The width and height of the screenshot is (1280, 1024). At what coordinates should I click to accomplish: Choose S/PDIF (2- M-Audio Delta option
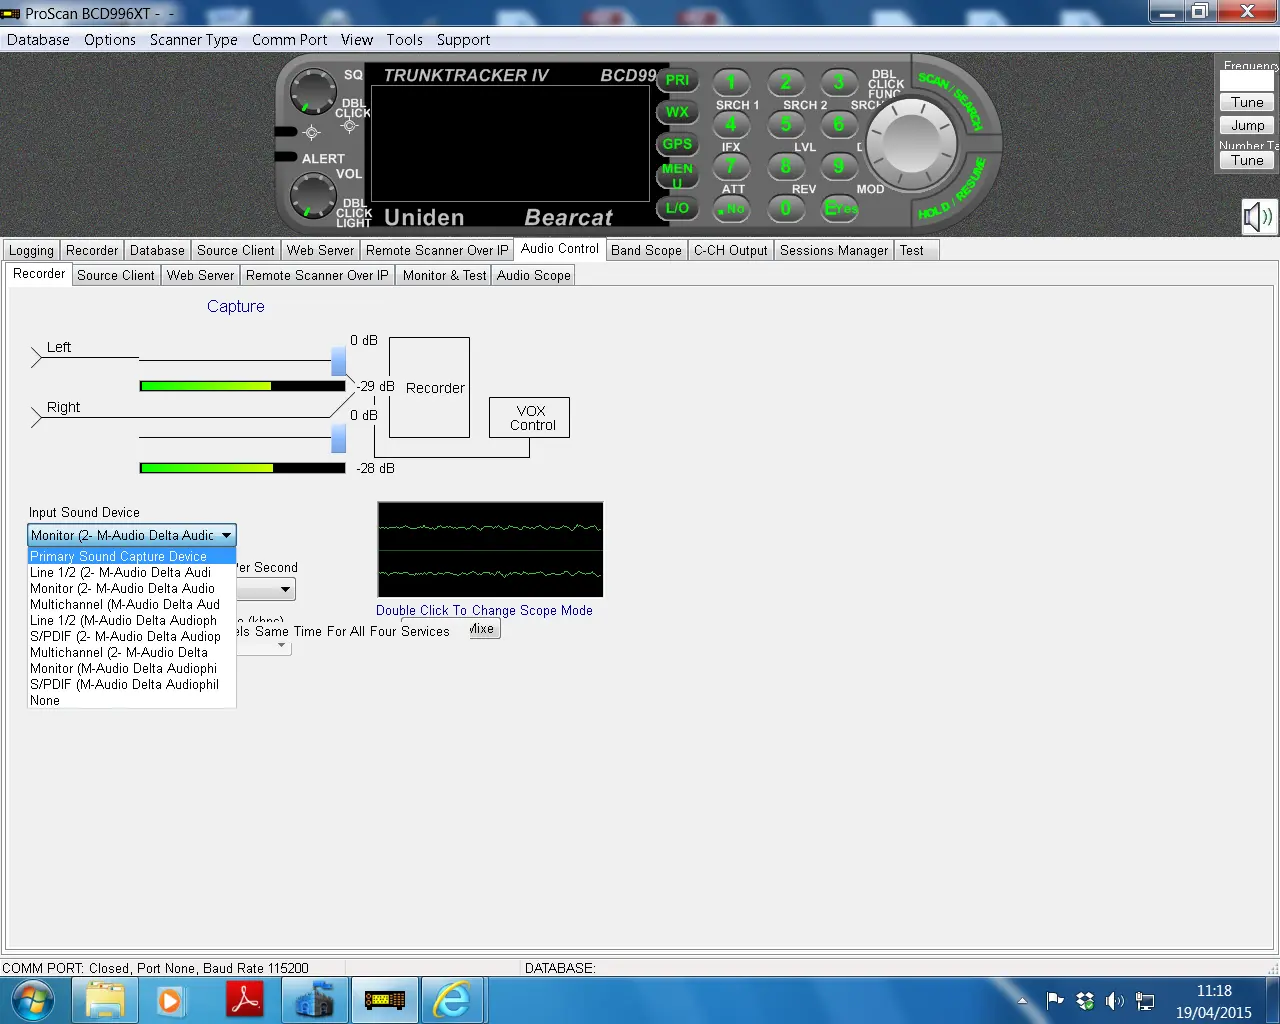[132, 636]
